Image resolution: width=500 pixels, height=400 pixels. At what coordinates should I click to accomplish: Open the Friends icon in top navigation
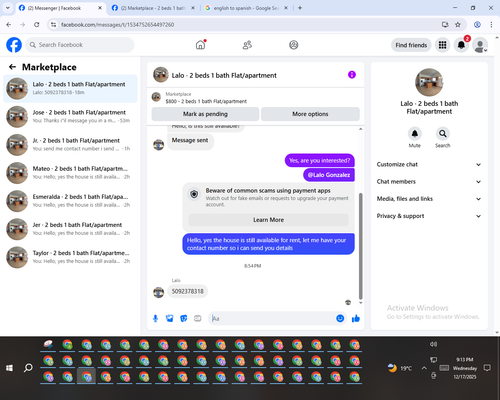247,45
